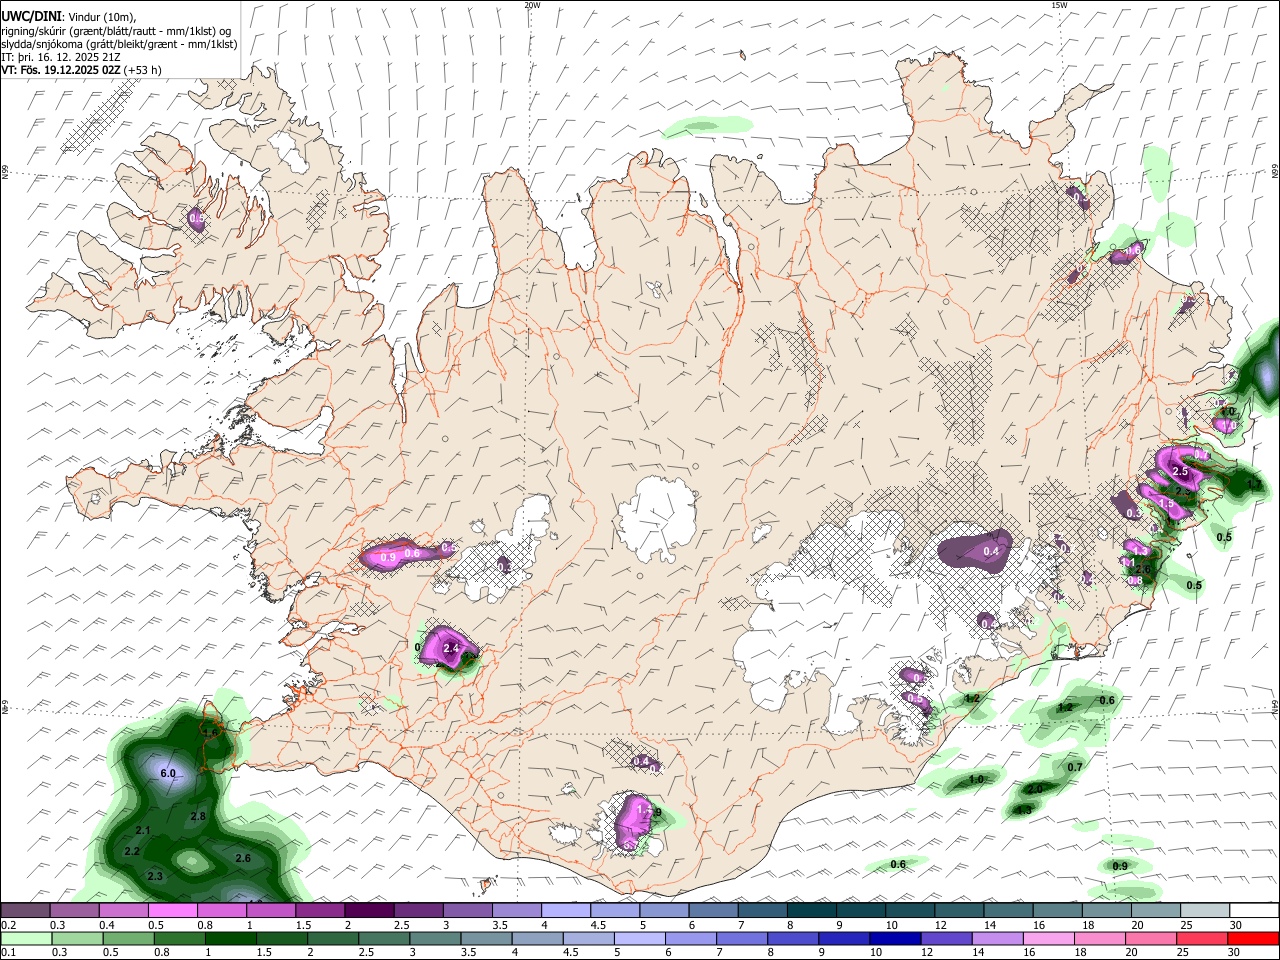1280x960 pixels.
Task: Click the 2.8 rain value label
Action: point(198,817)
